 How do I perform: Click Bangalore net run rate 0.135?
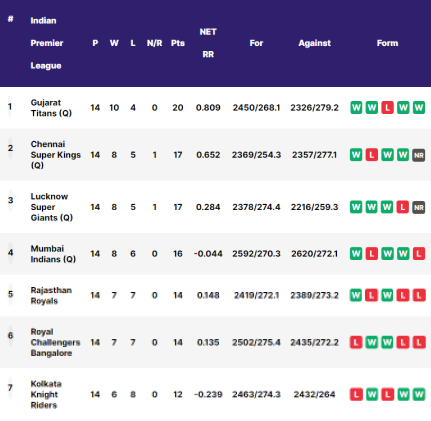(x=208, y=342)
